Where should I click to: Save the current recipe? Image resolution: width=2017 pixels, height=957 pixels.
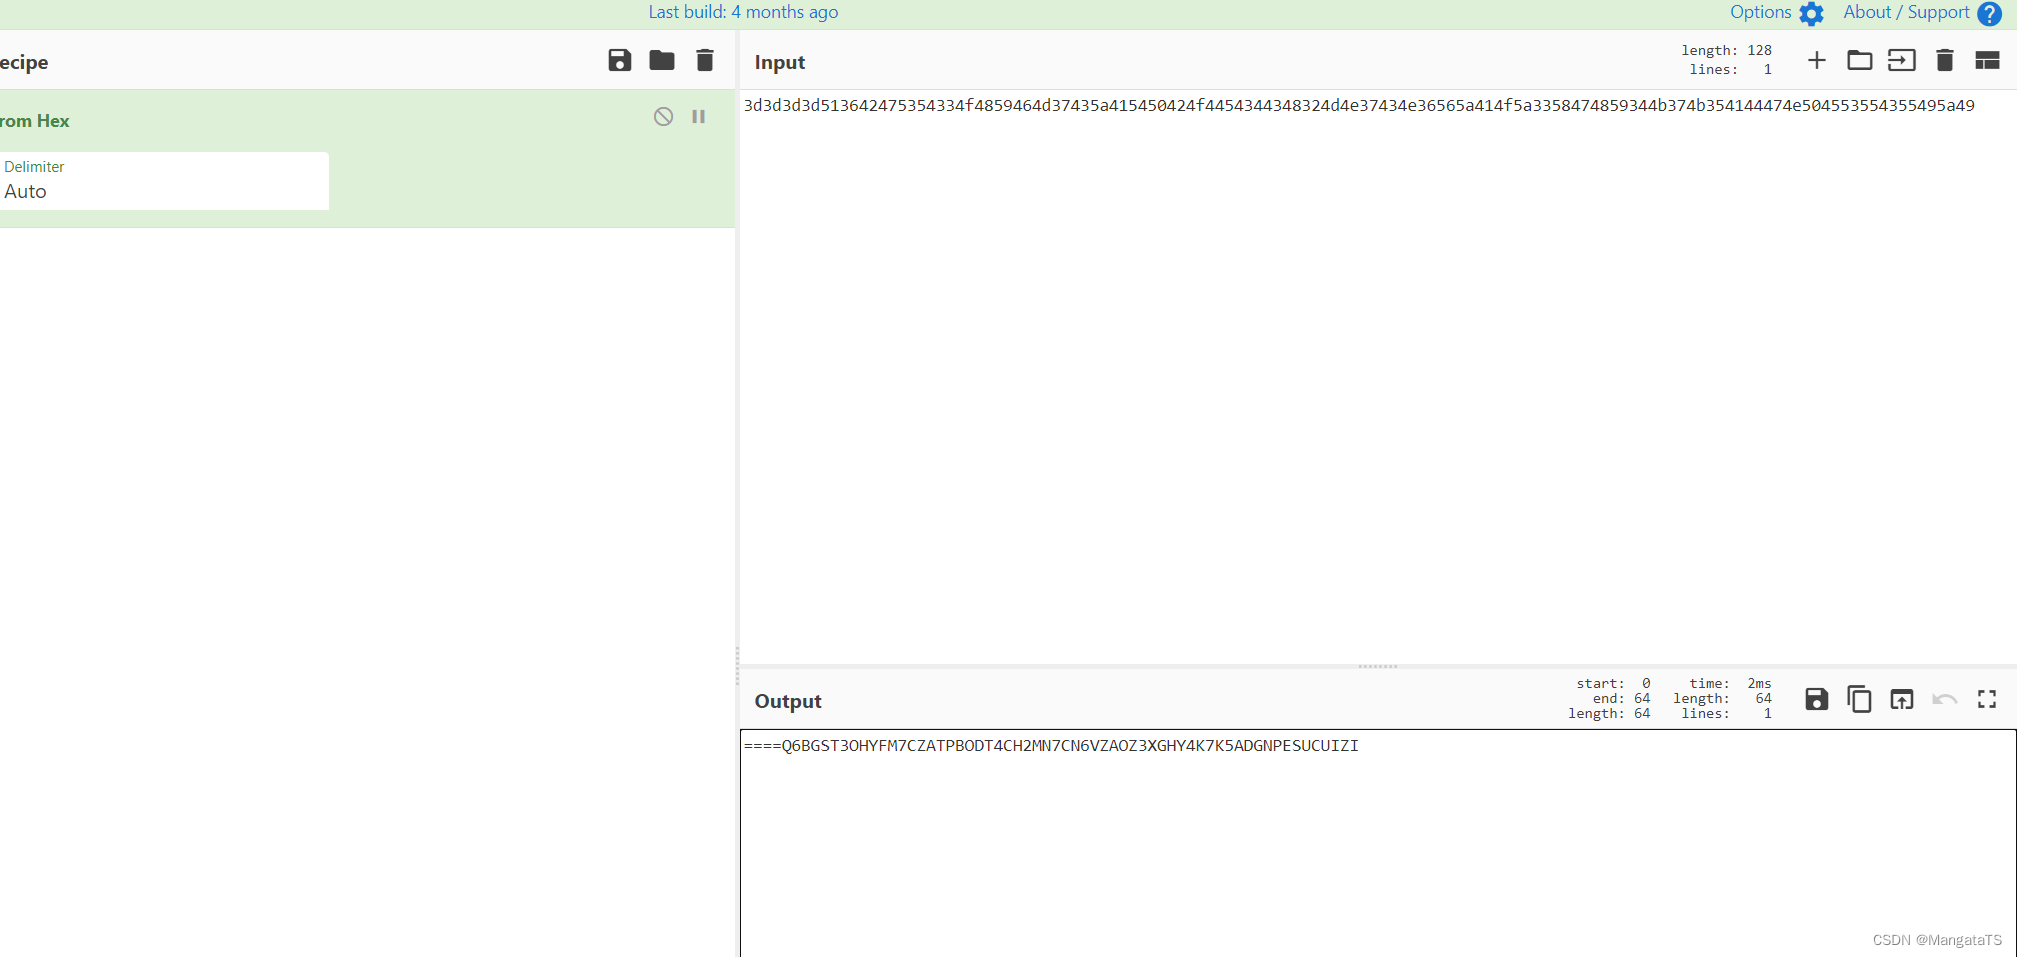619,60
